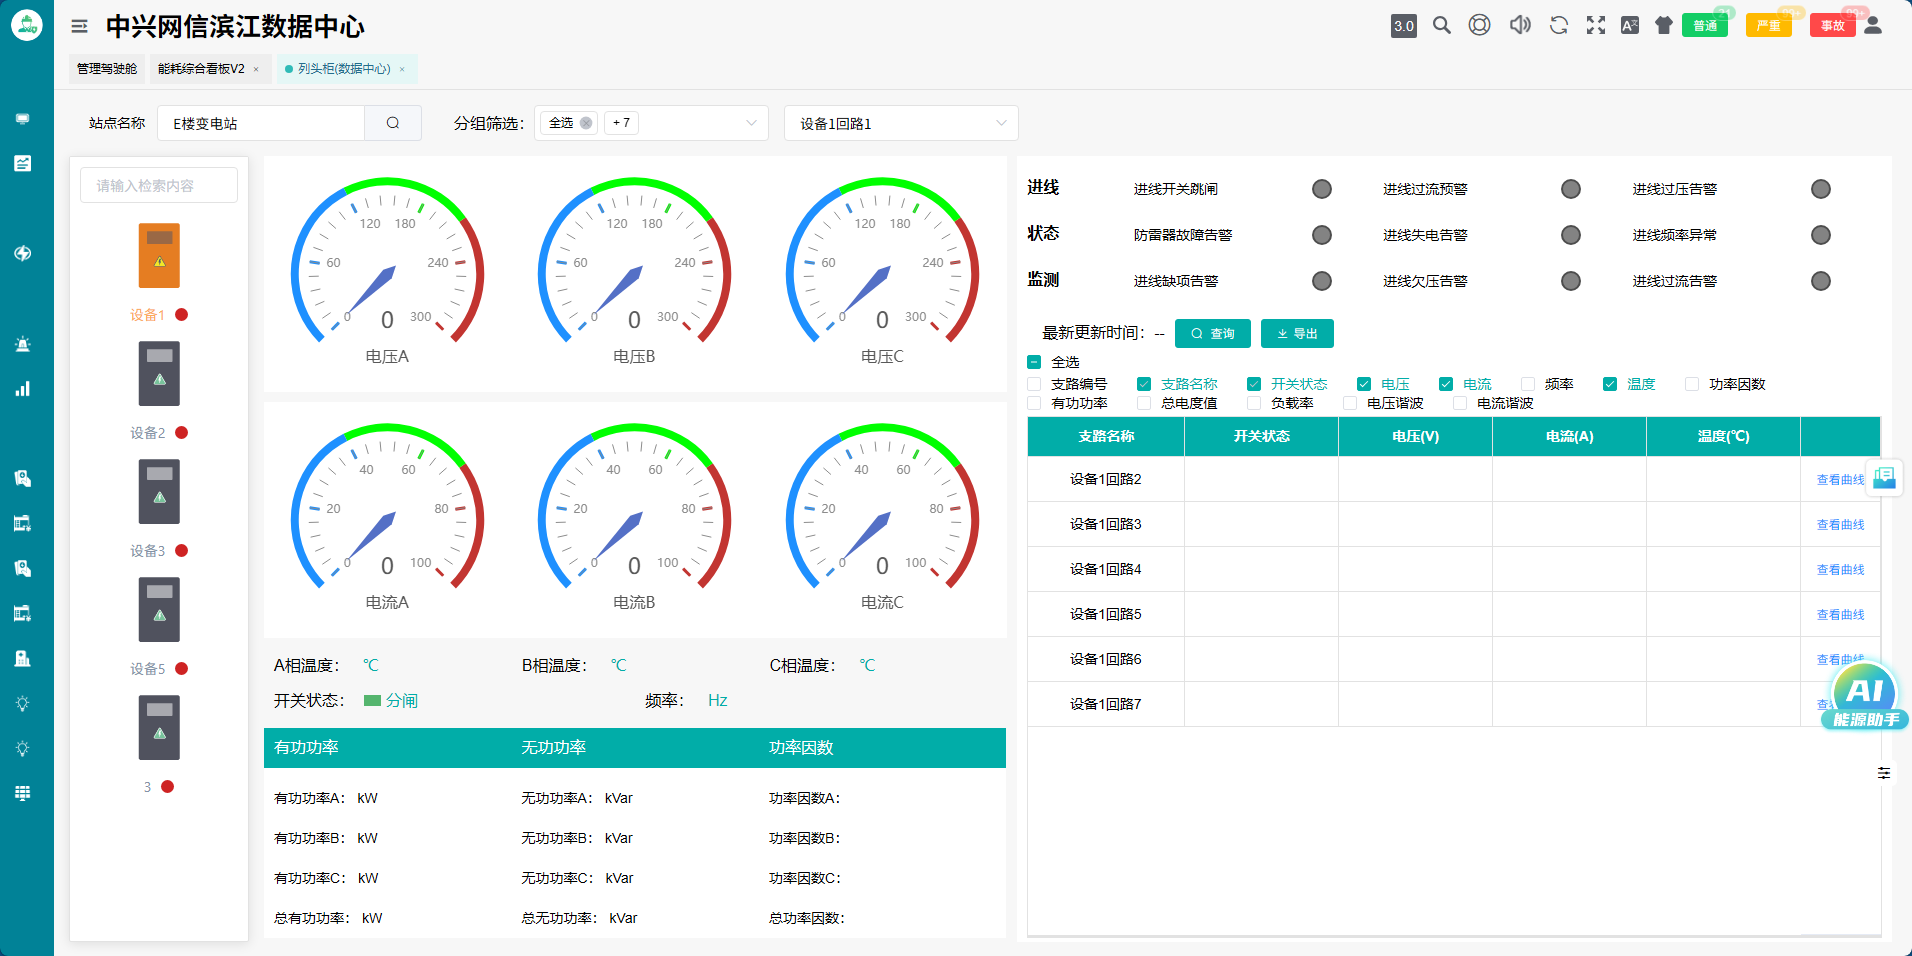Expand the 设备1回路1 dropdown
Screen dimensions: 1912x956
click(x=900, y=123)
